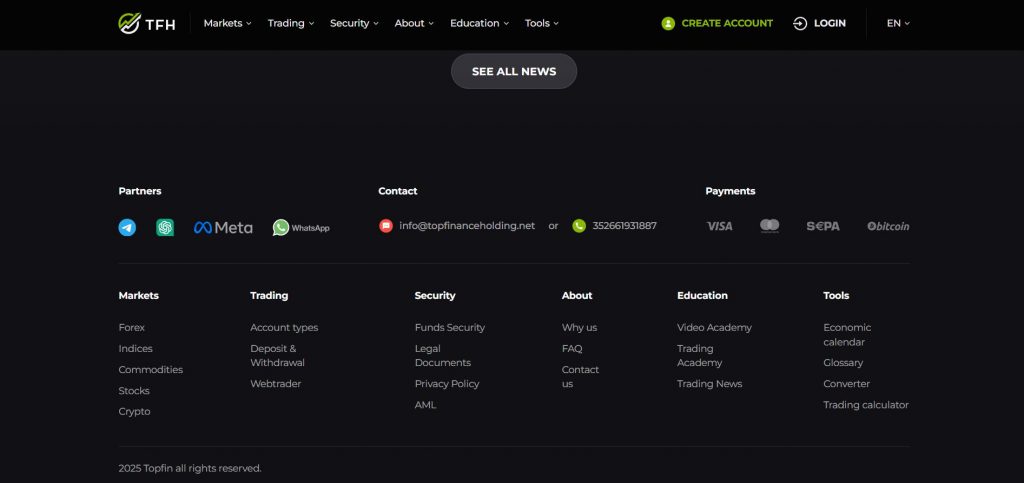Viewport: 1024px width, 483px height.
Task: Click the CREATE ACCOUNT button
Action: pyautogui.click(x=717, y=23)
